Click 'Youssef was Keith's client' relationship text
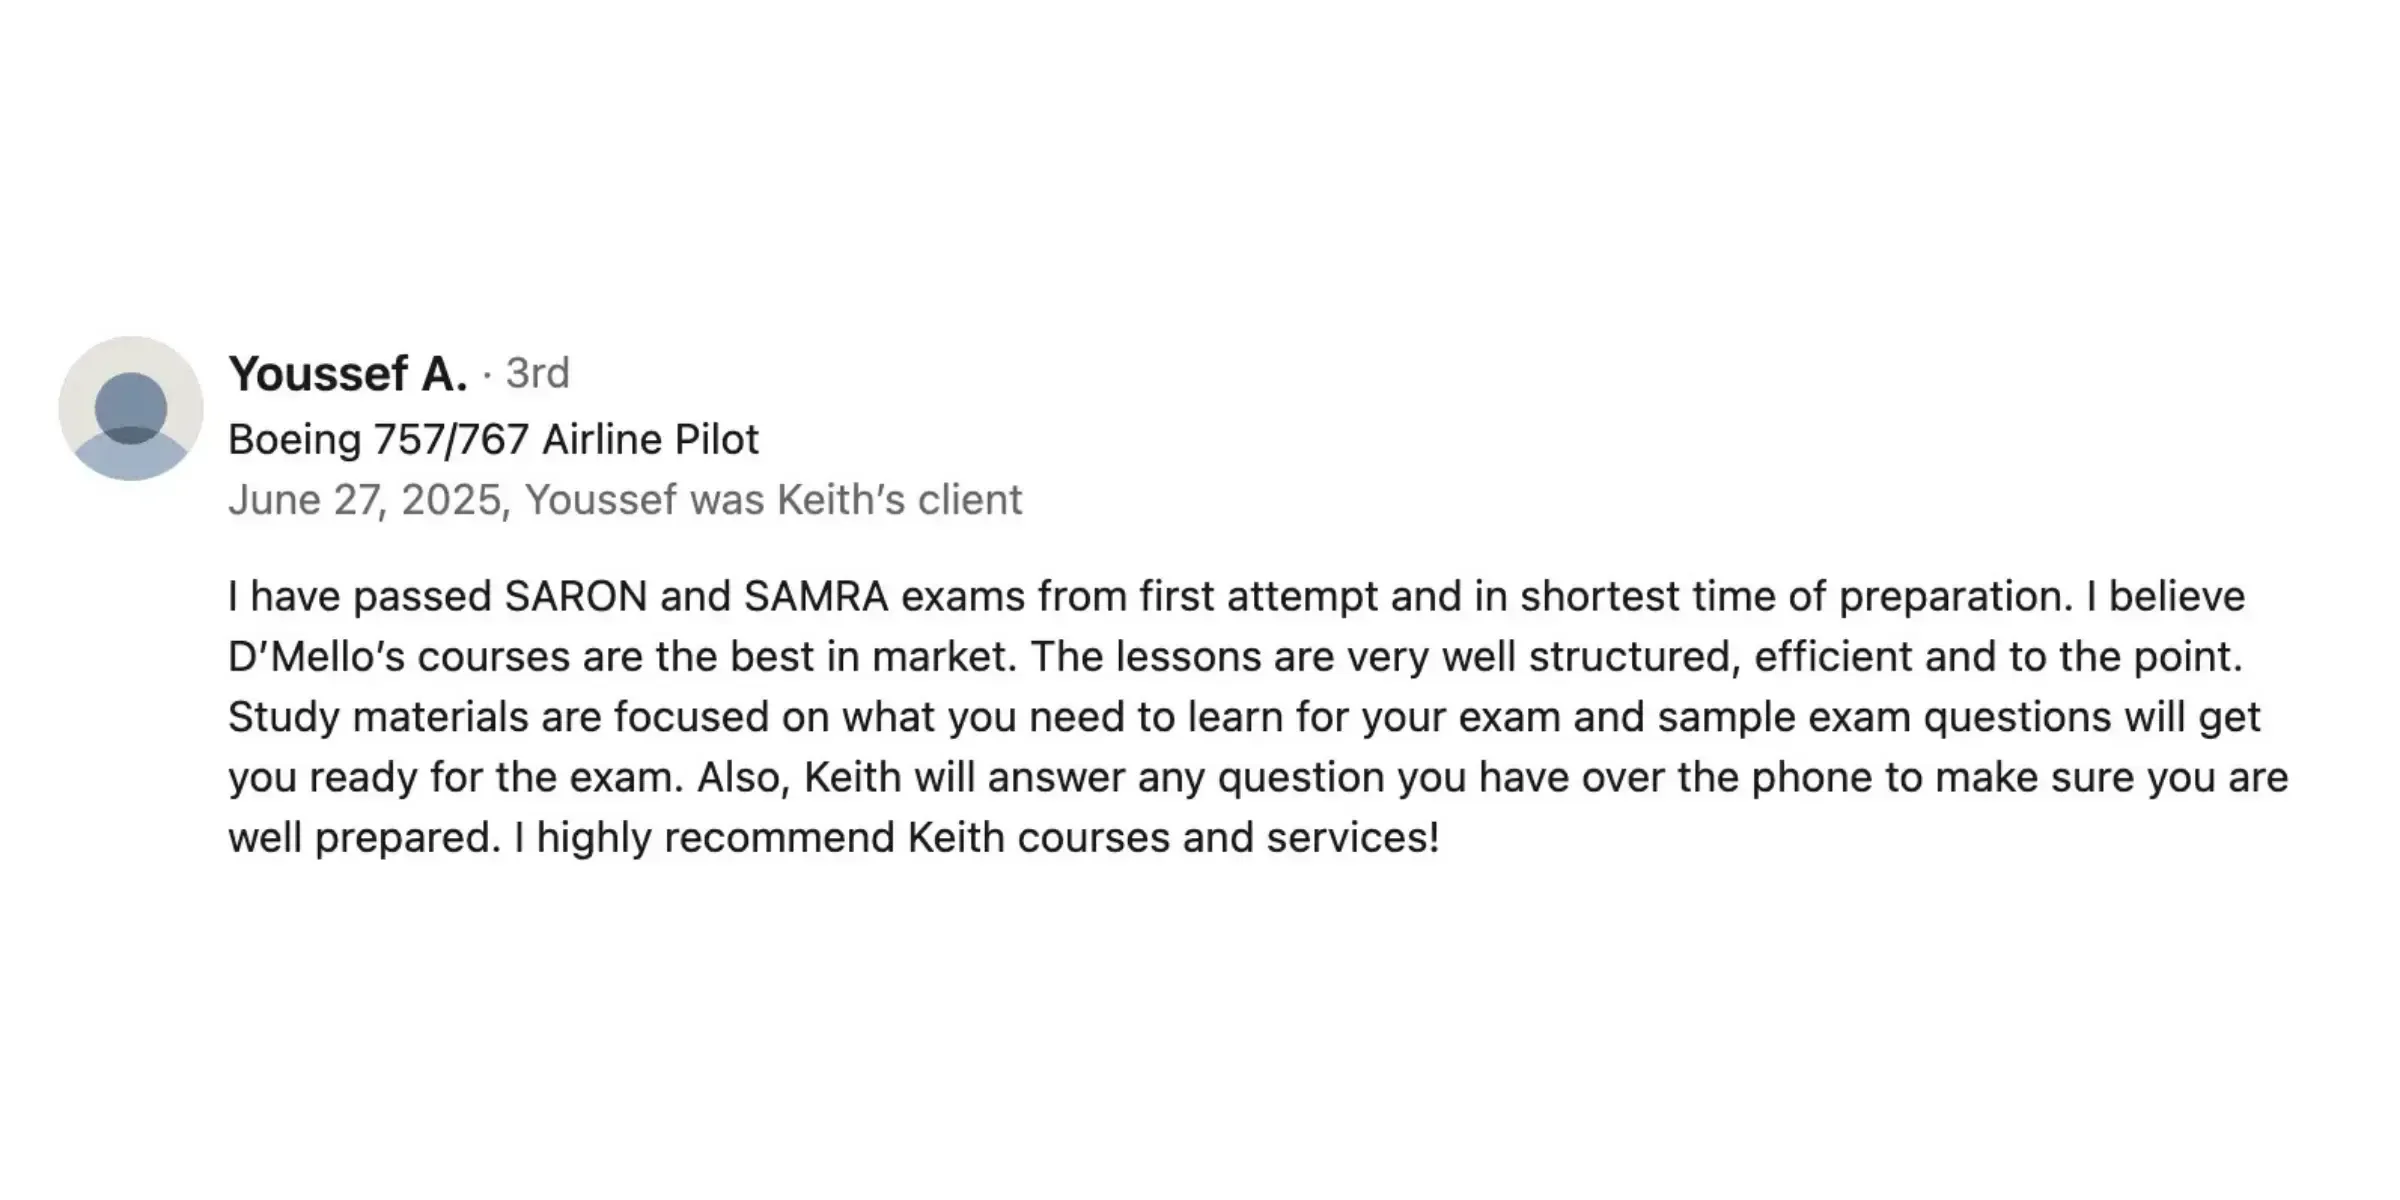Screen dimensions: 2400x1200 773,500
